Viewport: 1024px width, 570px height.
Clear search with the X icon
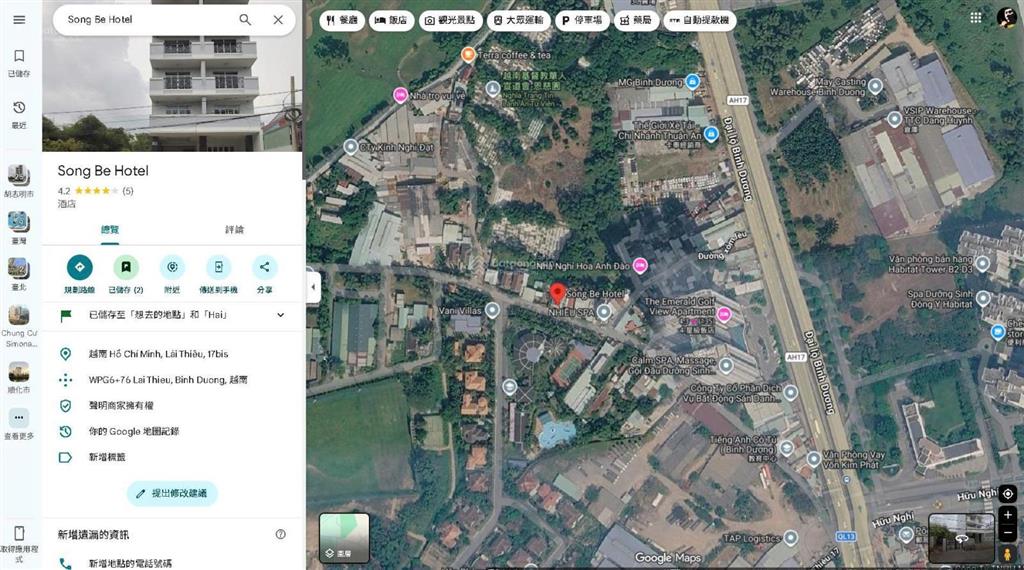click(278, 20)
